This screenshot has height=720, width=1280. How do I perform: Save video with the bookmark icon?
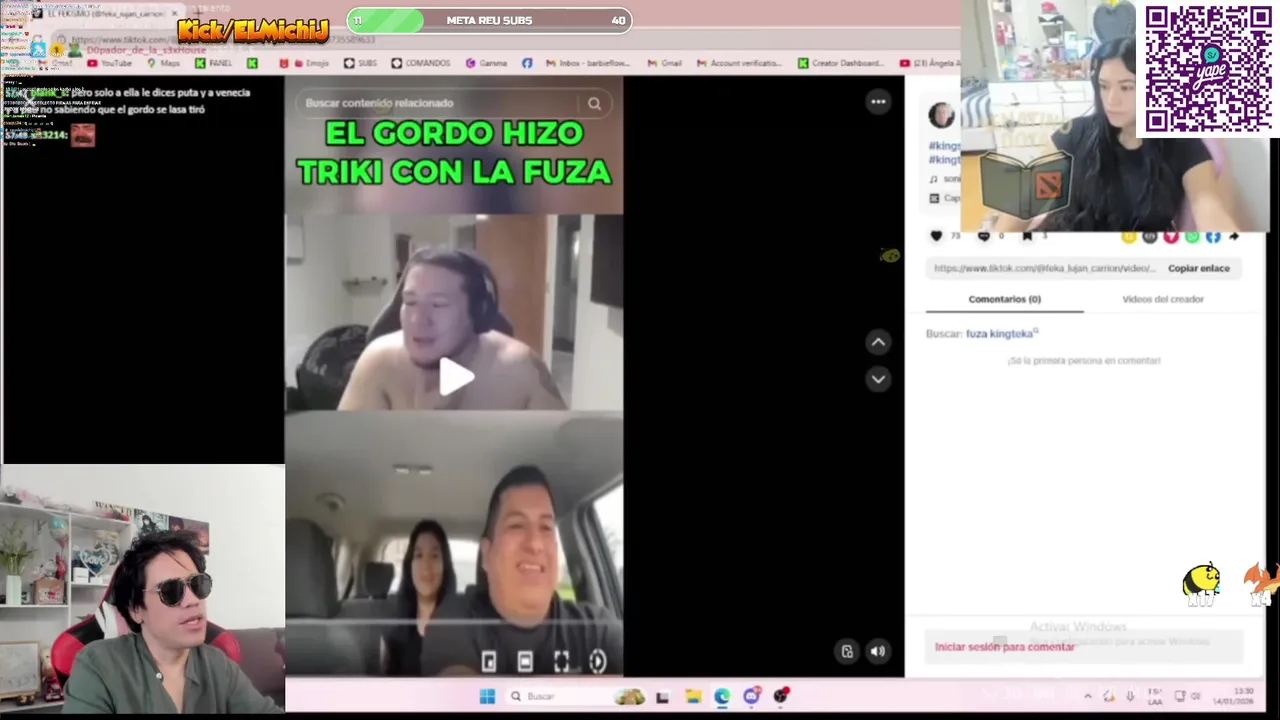[x=1027, y=236]
